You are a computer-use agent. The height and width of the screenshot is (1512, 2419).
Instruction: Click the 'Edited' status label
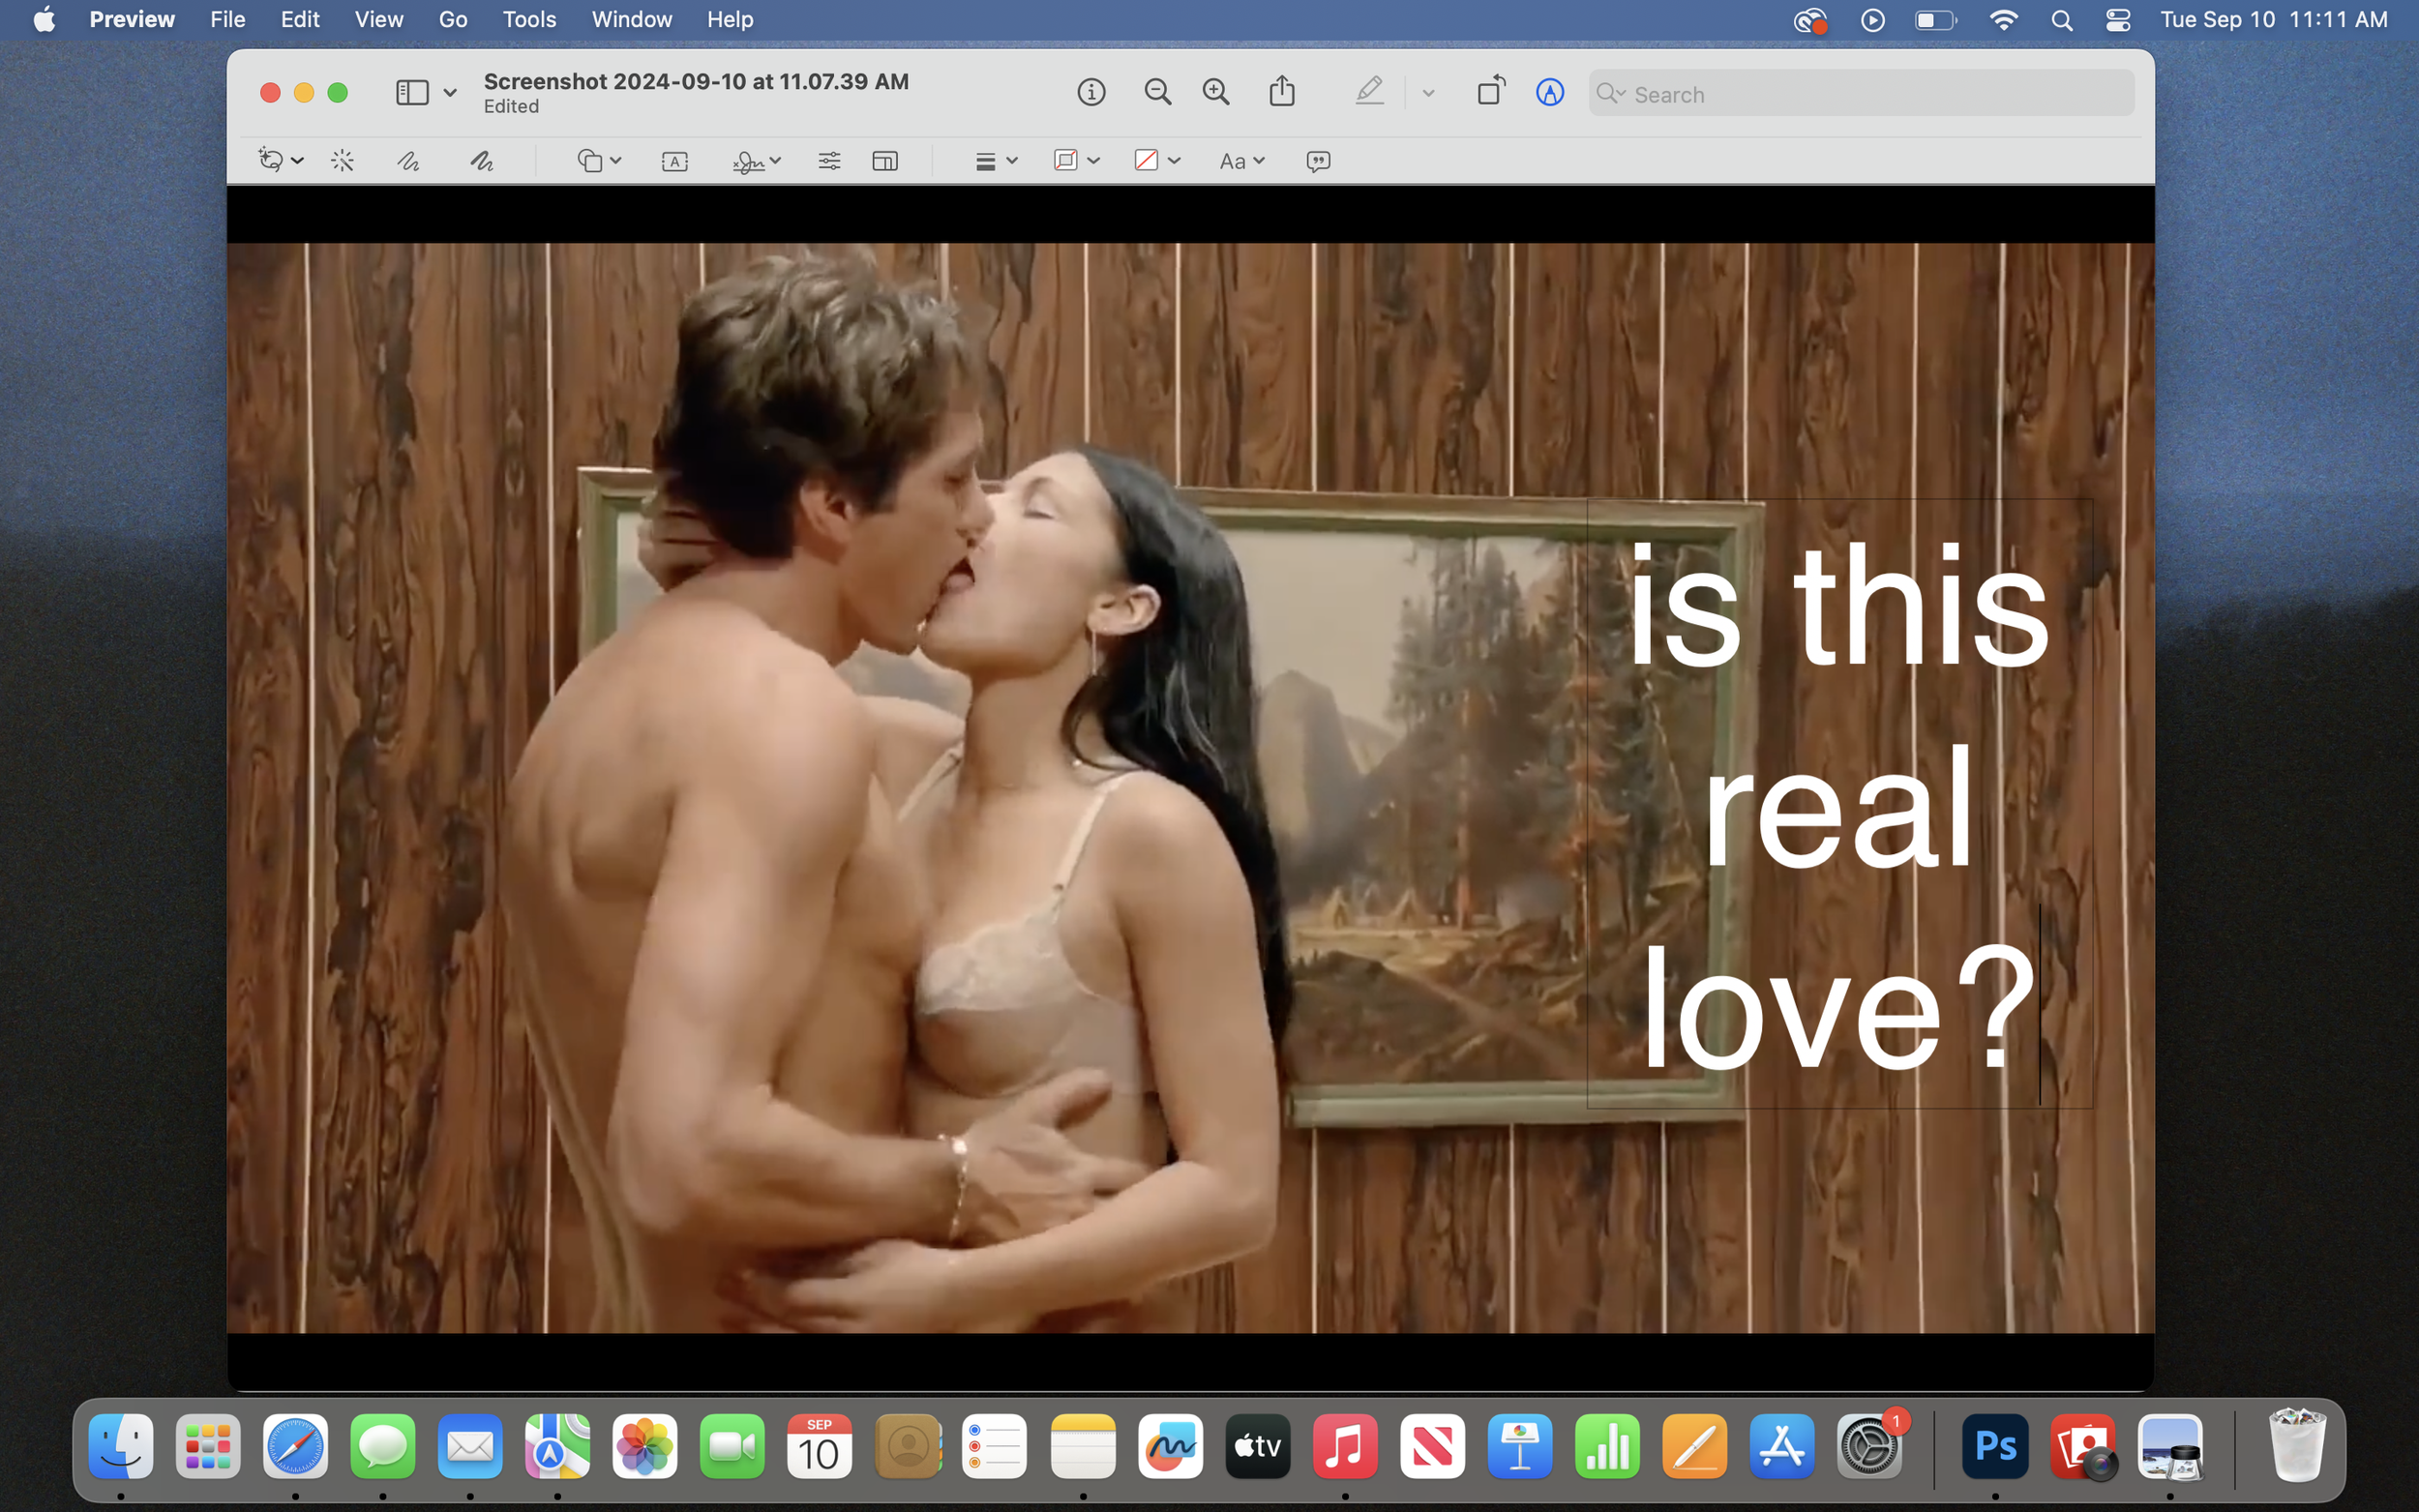pyautogui.click(x=511, y=106)
